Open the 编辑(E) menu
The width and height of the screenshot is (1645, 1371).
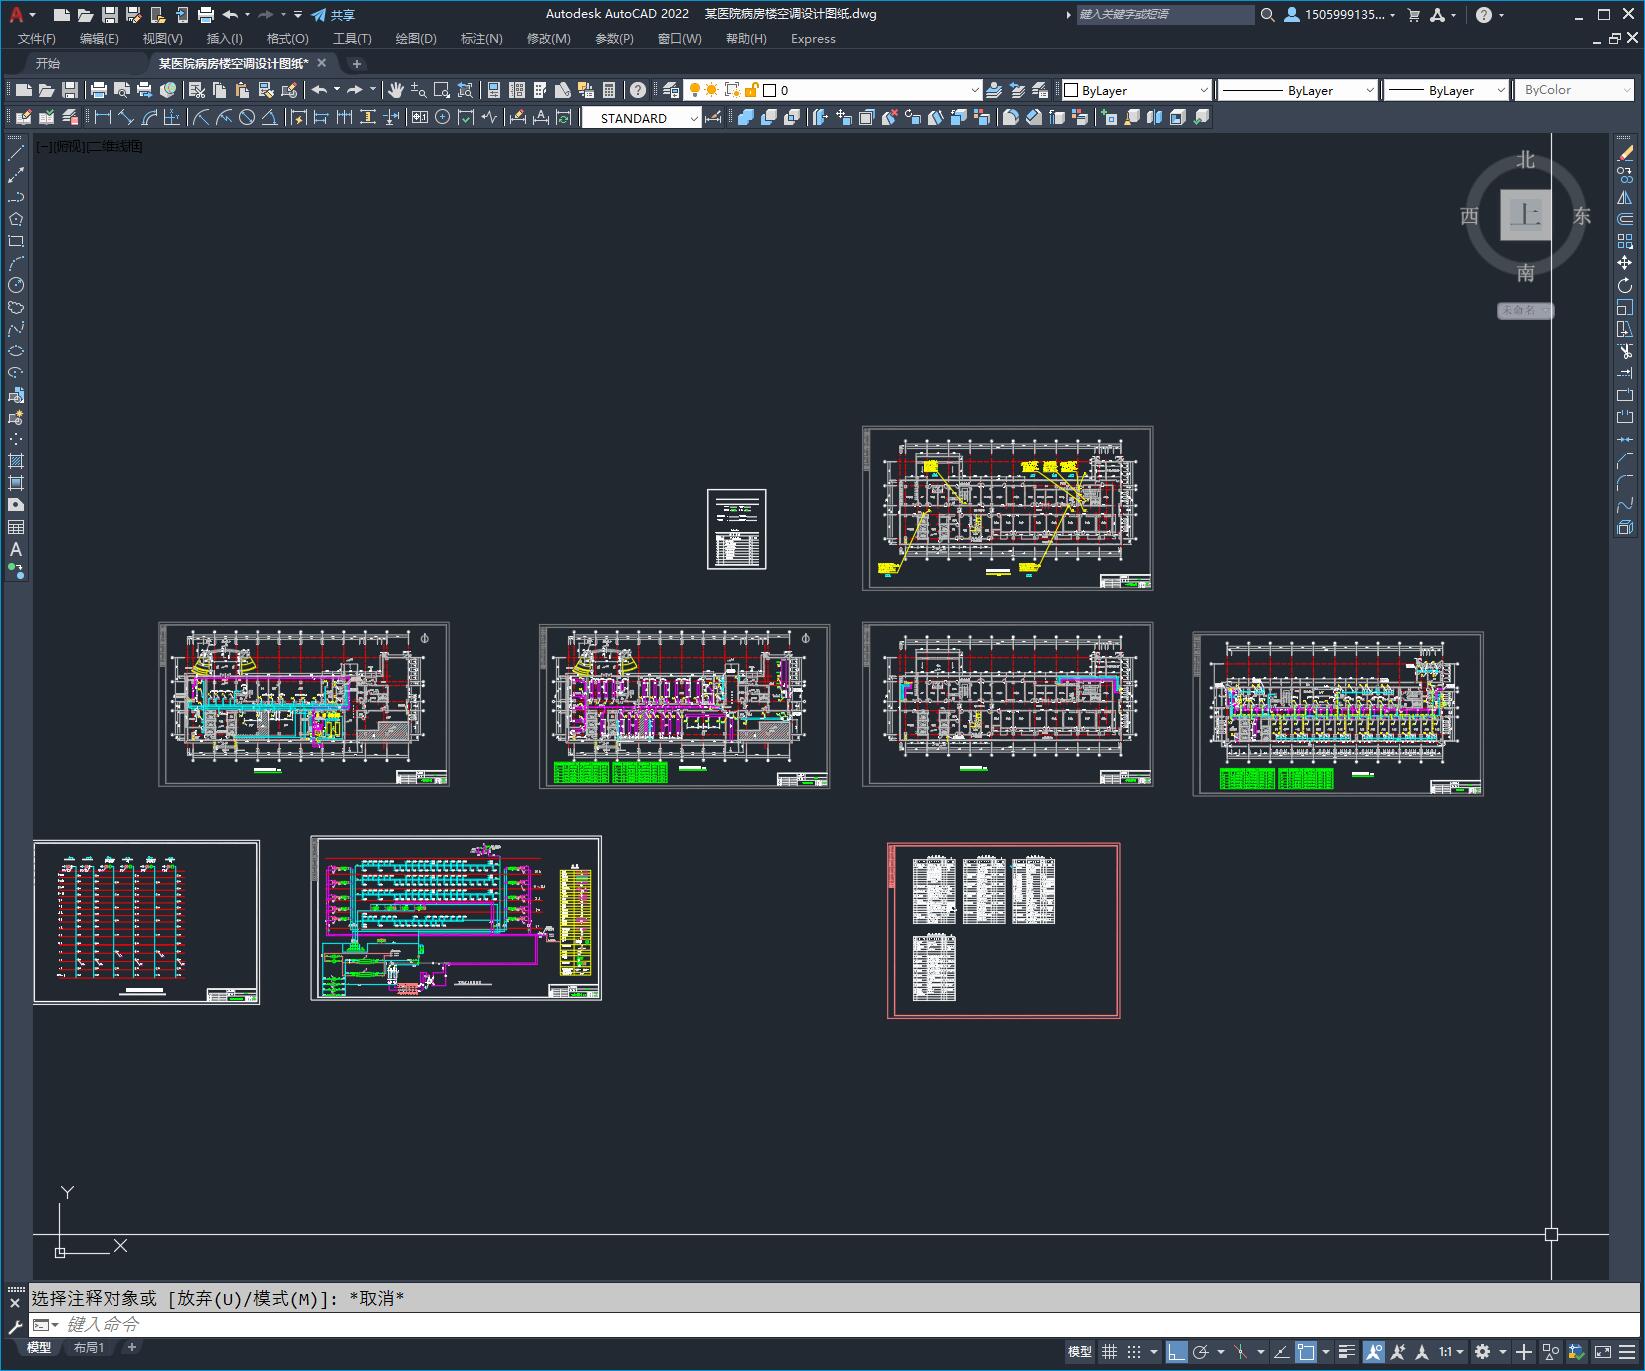click(x=99, y=39)
